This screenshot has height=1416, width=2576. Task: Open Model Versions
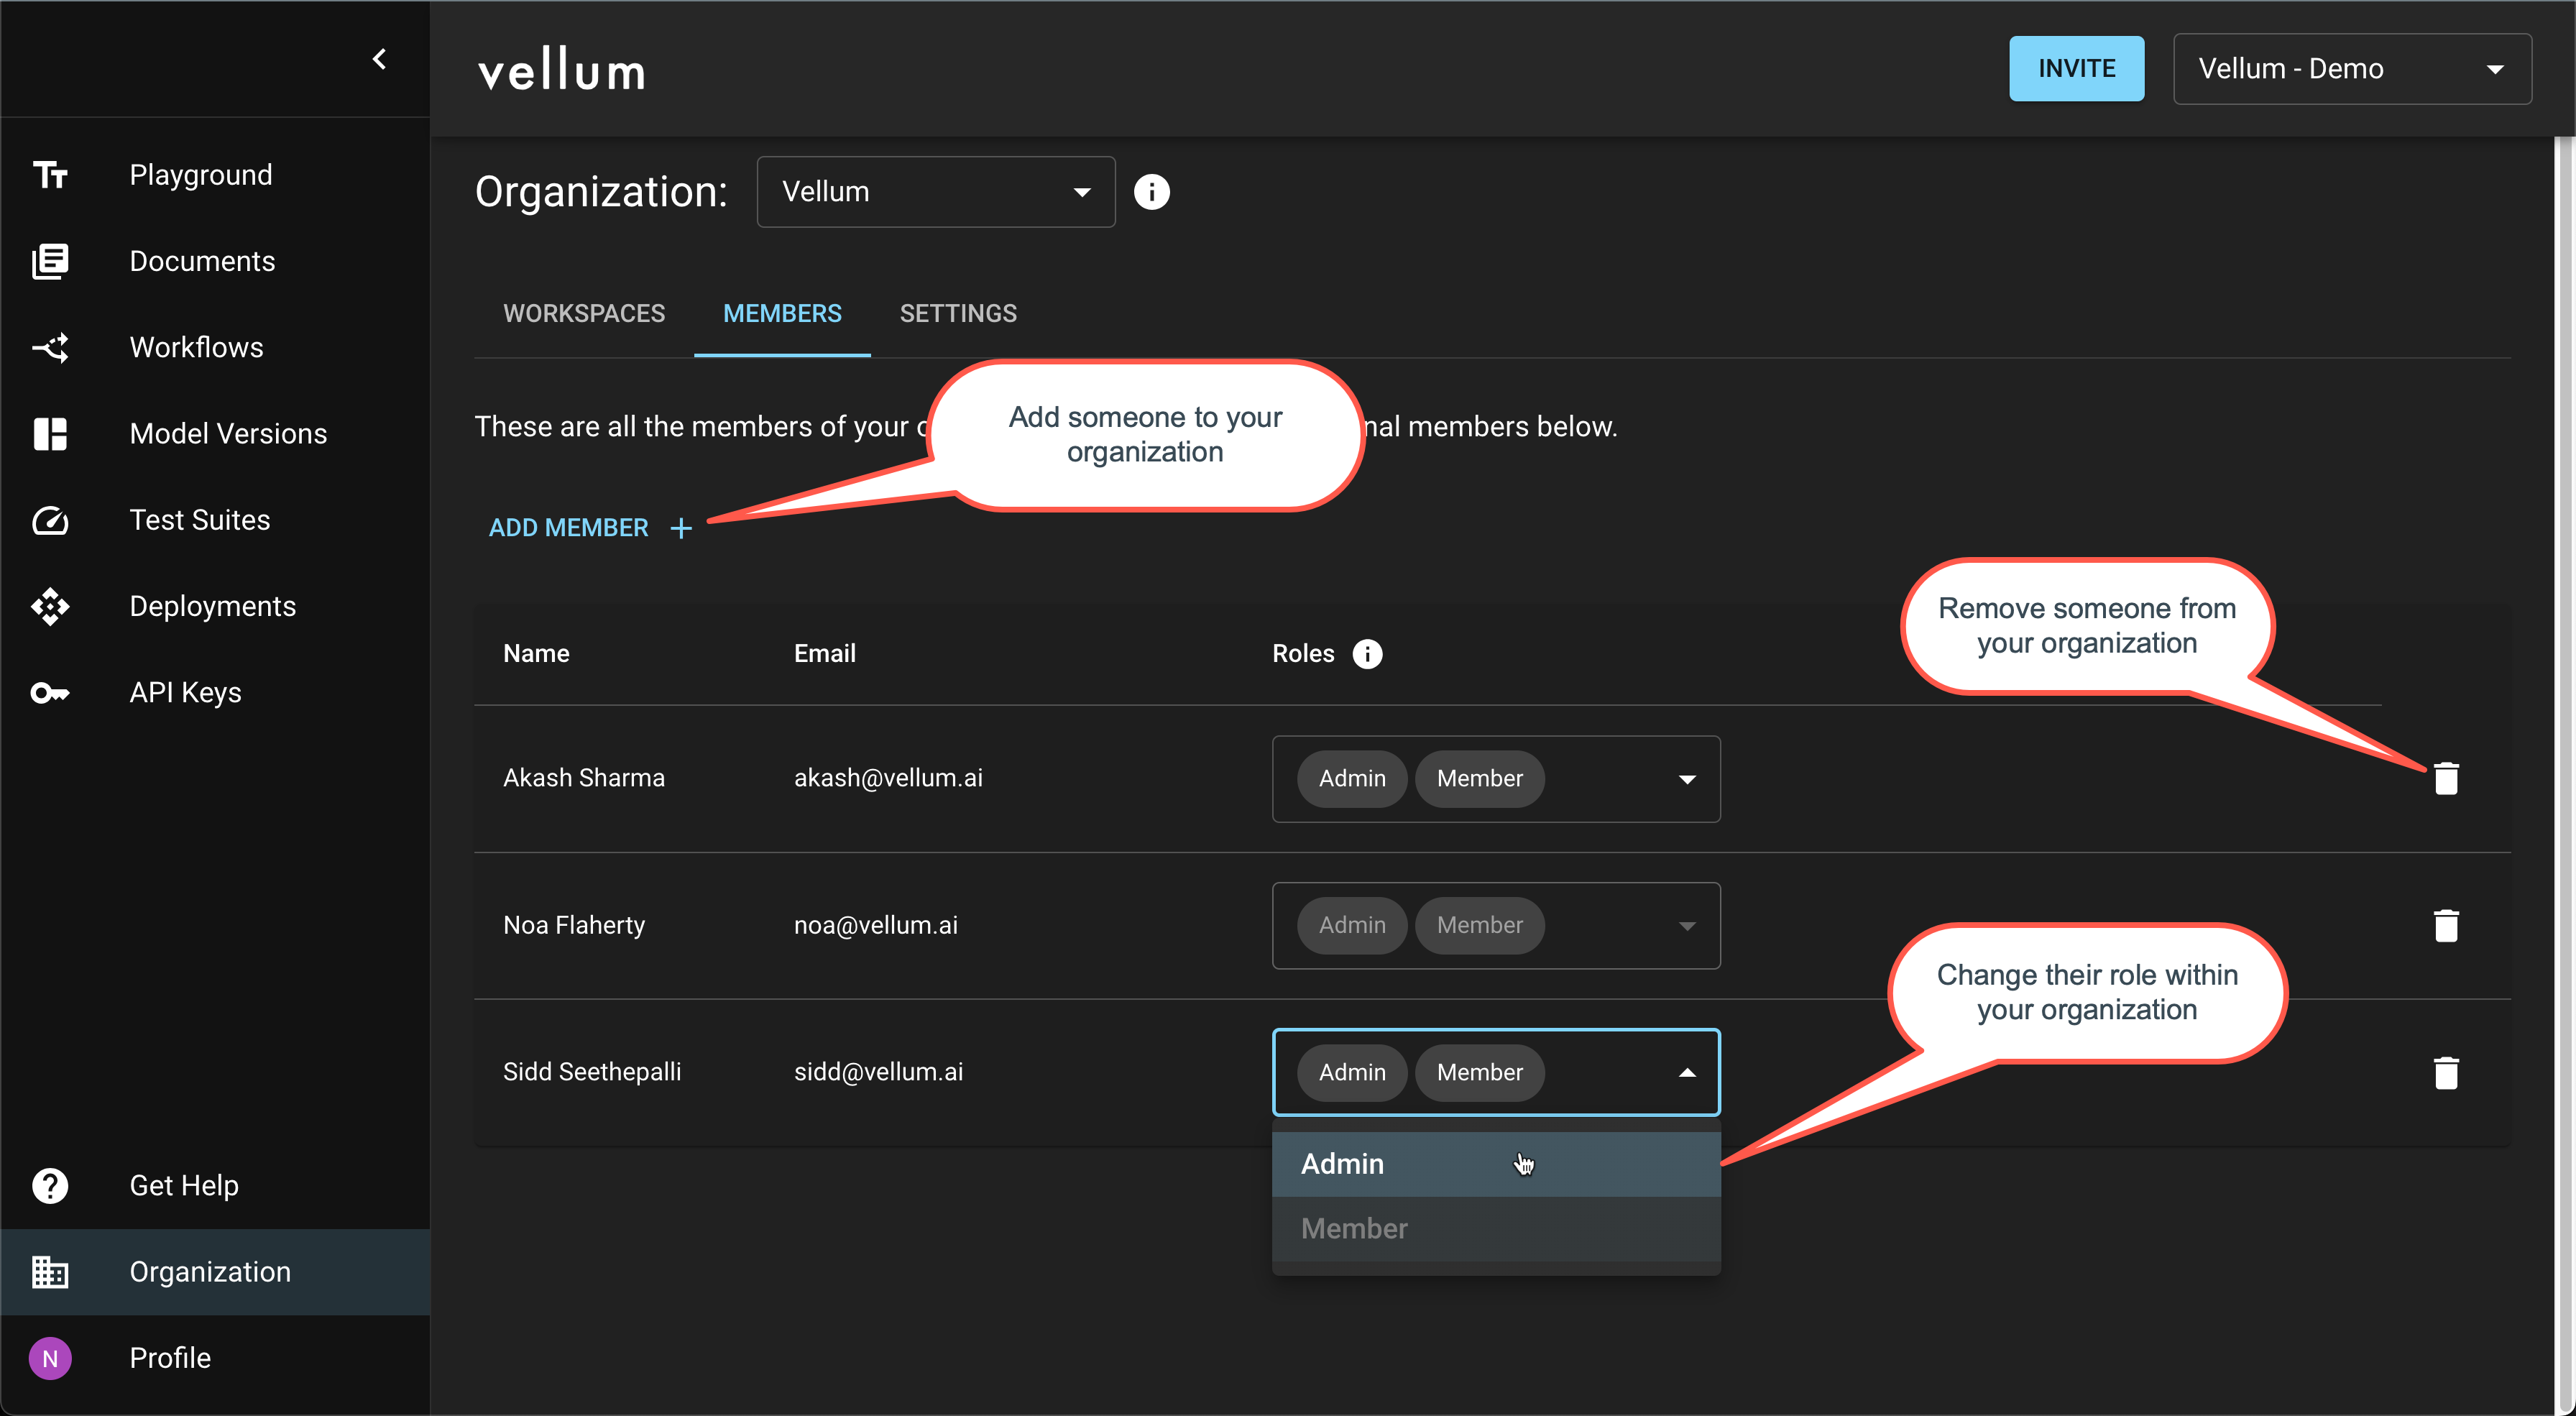[x=227, y=433]
